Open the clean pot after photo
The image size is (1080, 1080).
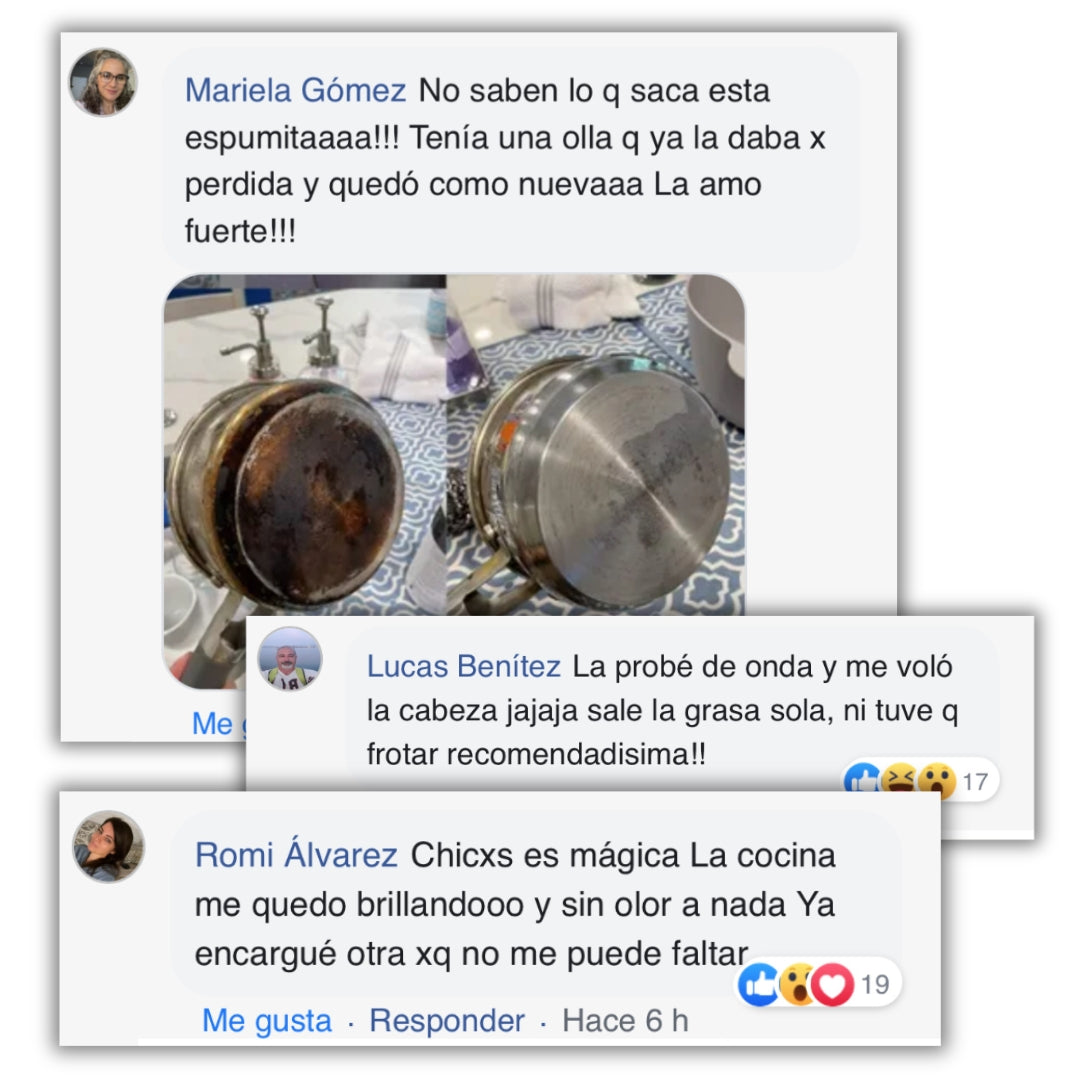click(x=596, y=444)
